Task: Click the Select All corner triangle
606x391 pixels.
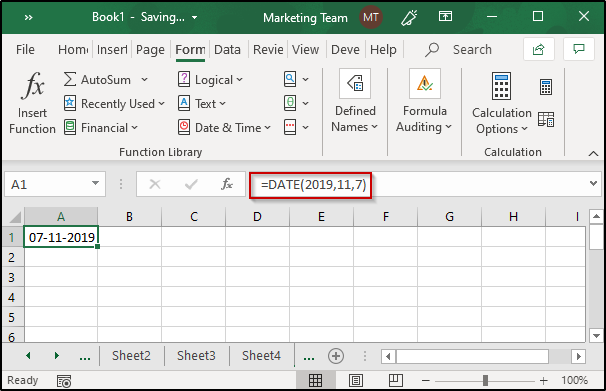Action: pos(15,217)
